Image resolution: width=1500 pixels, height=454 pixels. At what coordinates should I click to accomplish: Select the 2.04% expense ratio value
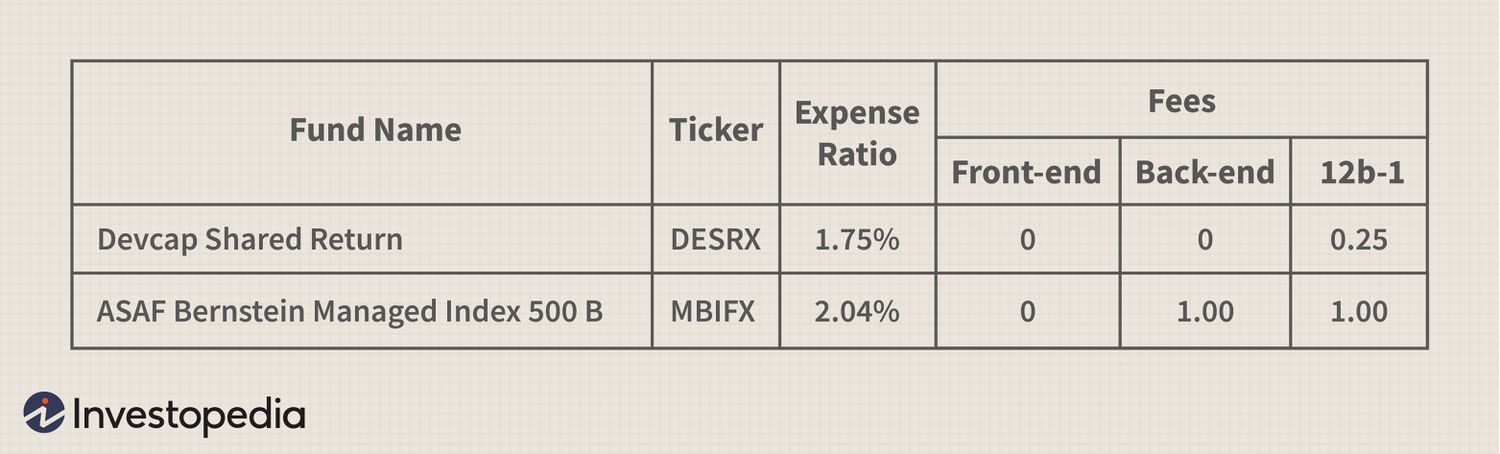[857, 312]
